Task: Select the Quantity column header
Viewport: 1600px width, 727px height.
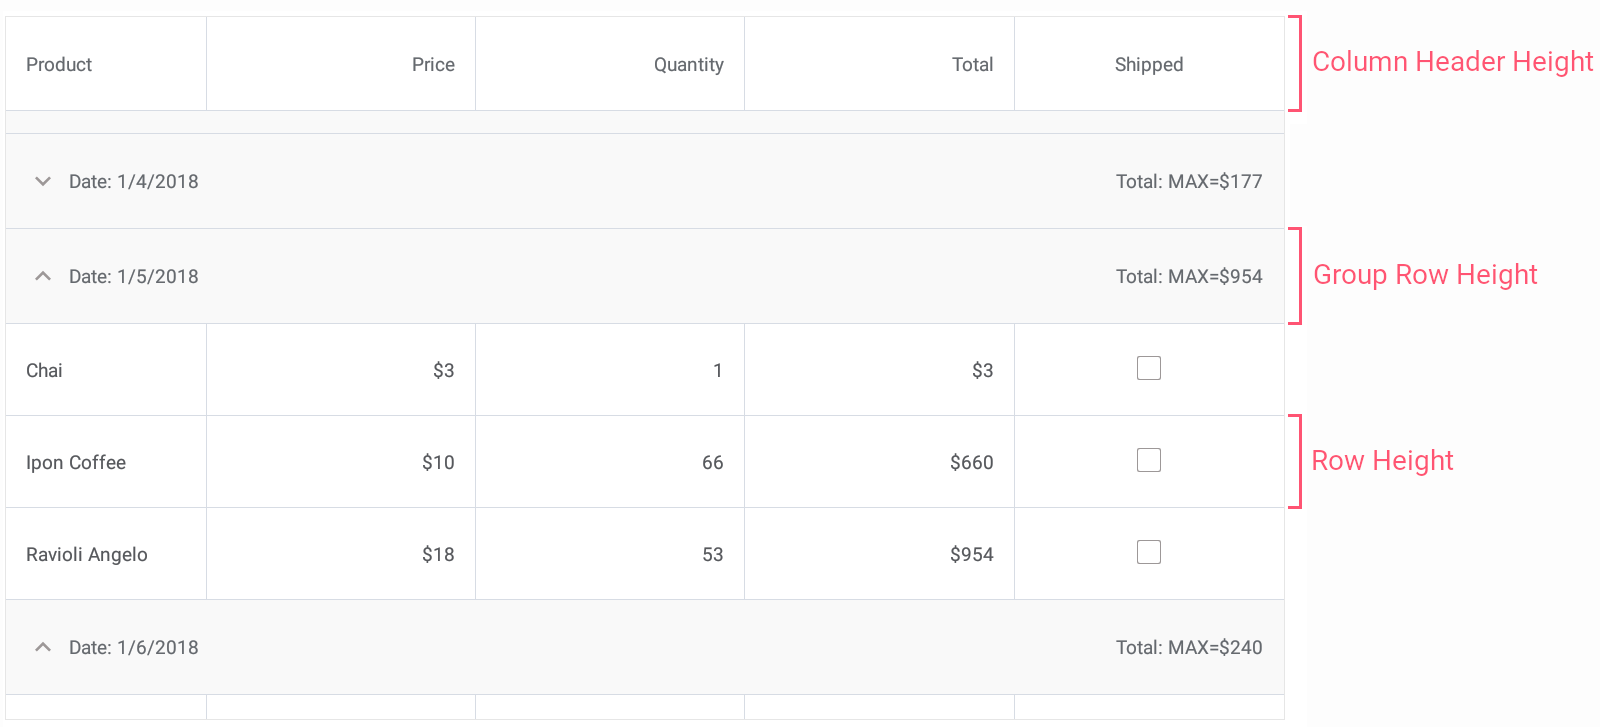Action: 688,65
